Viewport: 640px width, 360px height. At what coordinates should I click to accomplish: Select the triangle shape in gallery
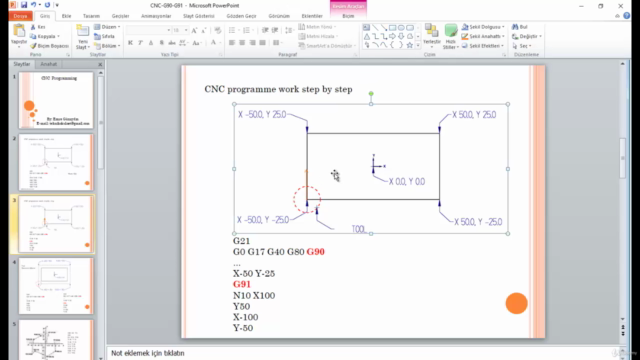(367, 36)
